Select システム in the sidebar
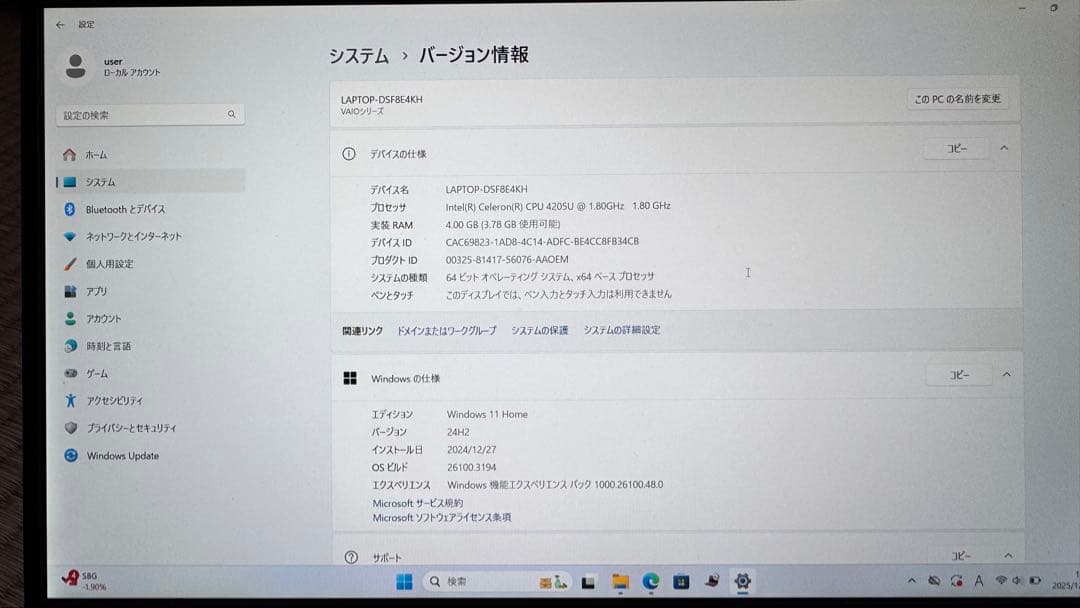Viewport: 1080px width, 608px height. pos(150,182)
